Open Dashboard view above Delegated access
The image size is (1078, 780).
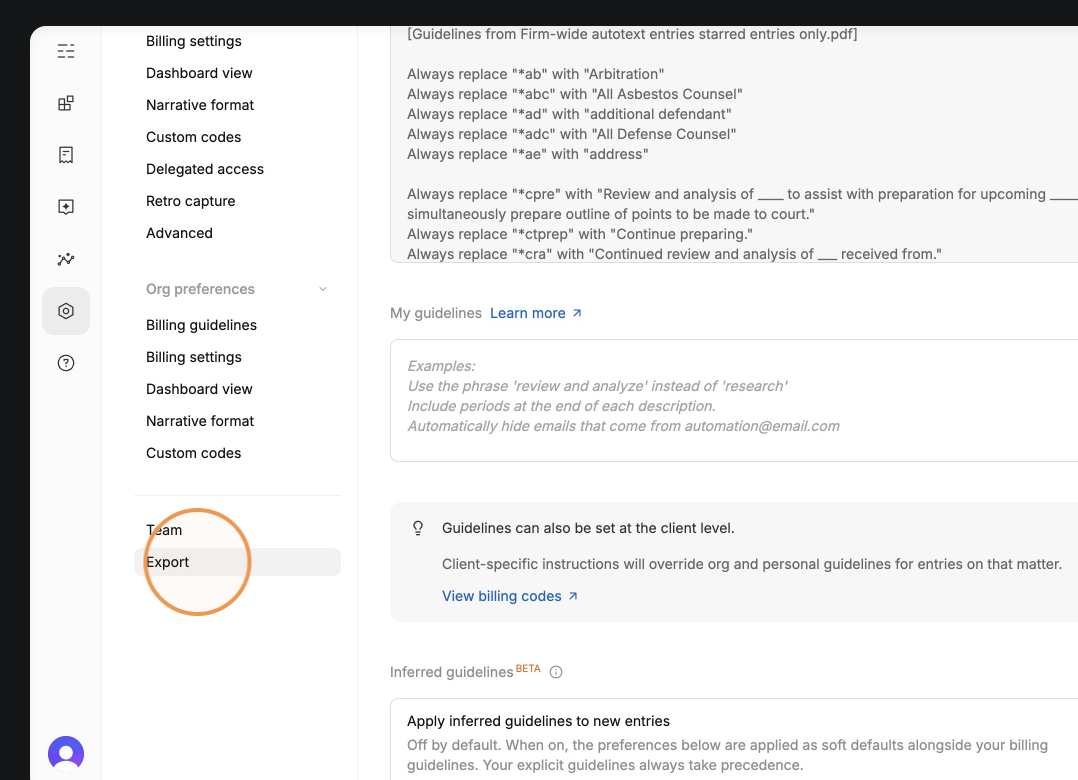199,73
